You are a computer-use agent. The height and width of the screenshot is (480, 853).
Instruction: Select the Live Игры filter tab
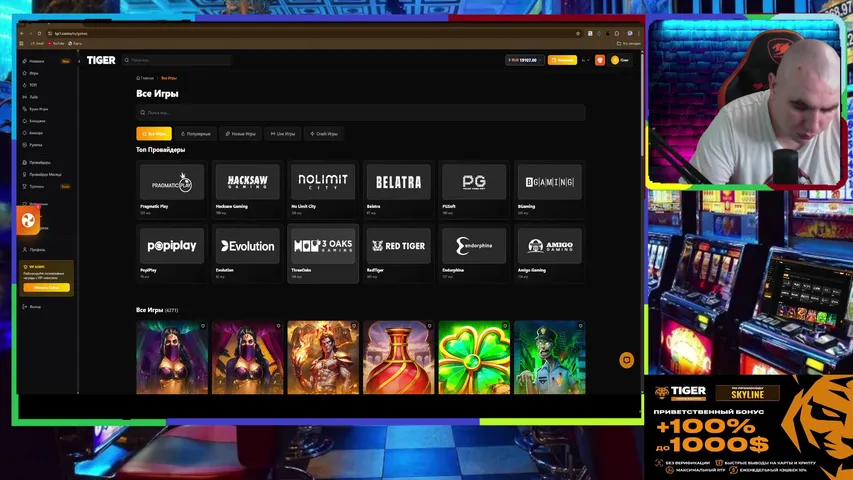[x=283, y=133]
